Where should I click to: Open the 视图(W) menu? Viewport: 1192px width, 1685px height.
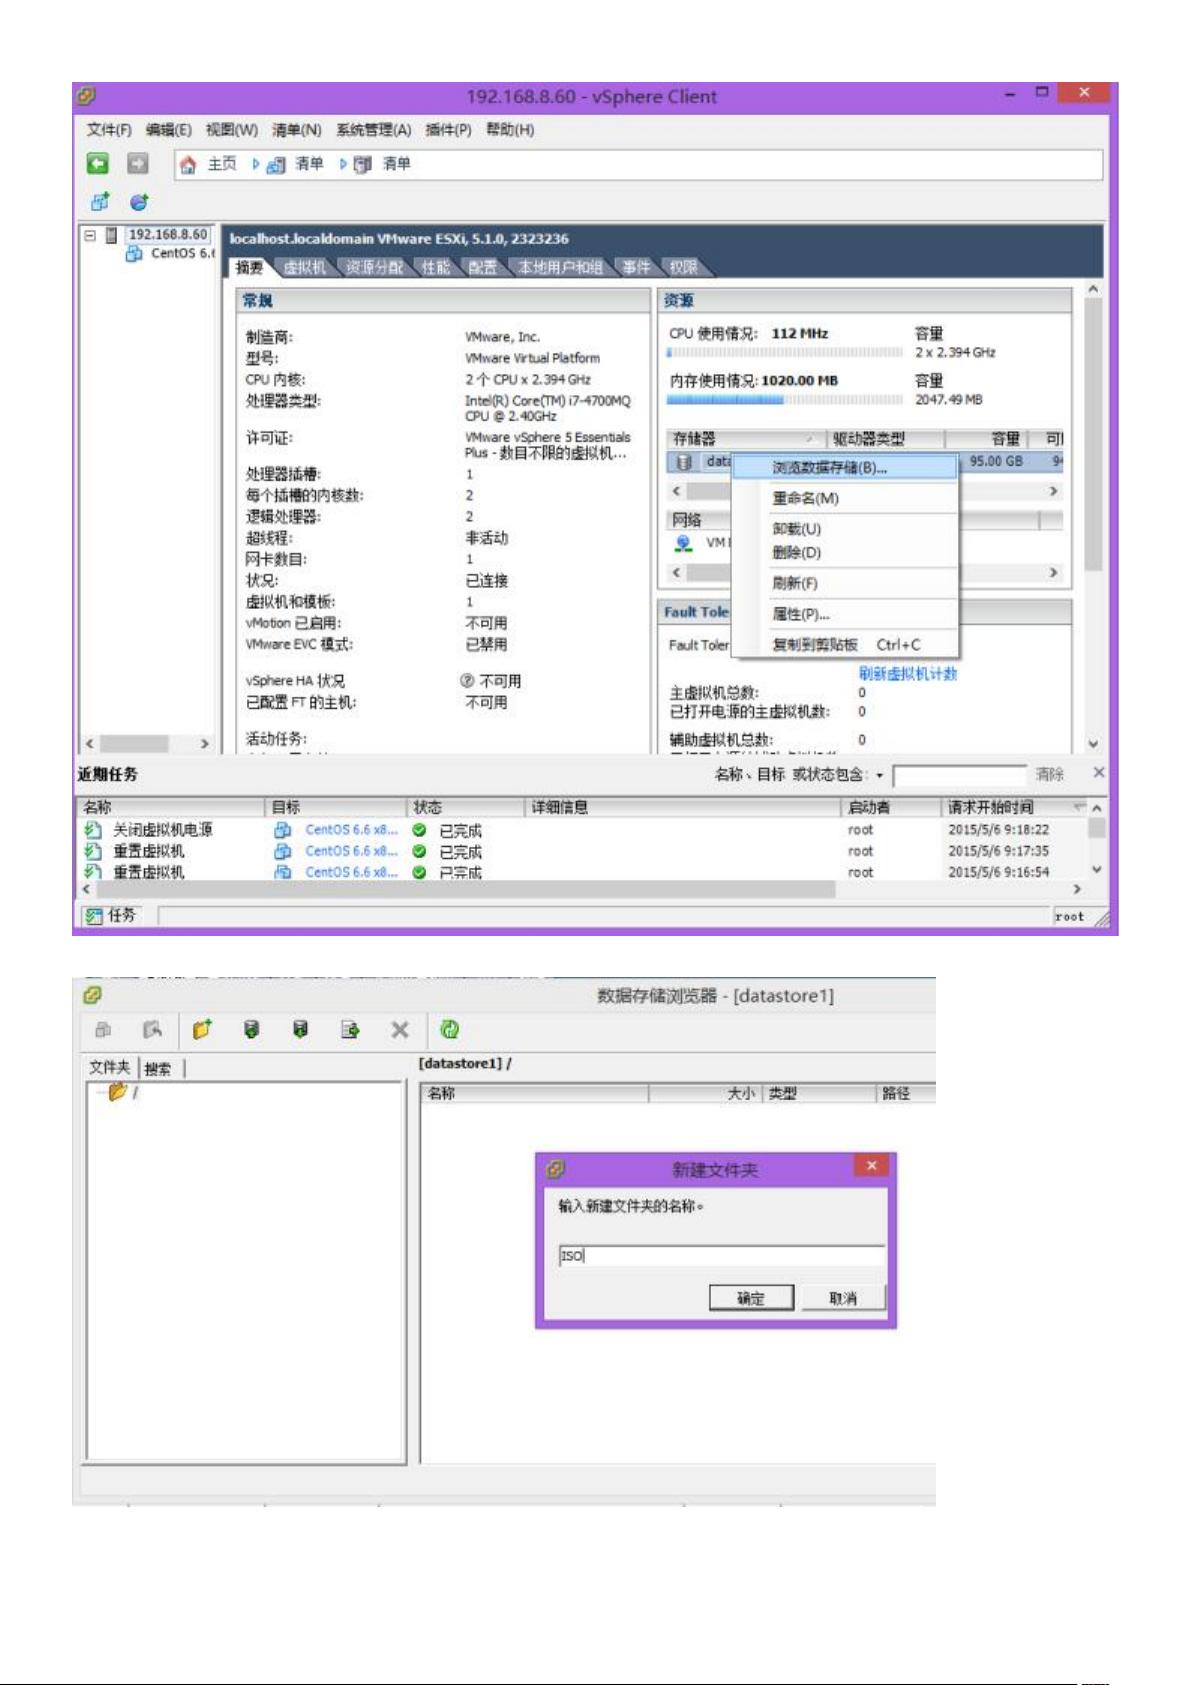(231, 130)
